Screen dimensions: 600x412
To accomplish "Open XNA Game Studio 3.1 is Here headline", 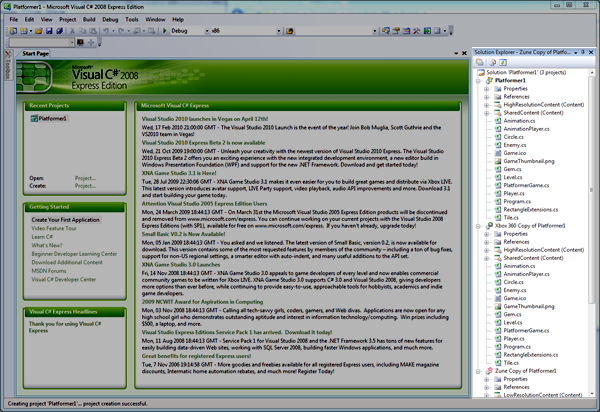I will [x=179, y=173].
